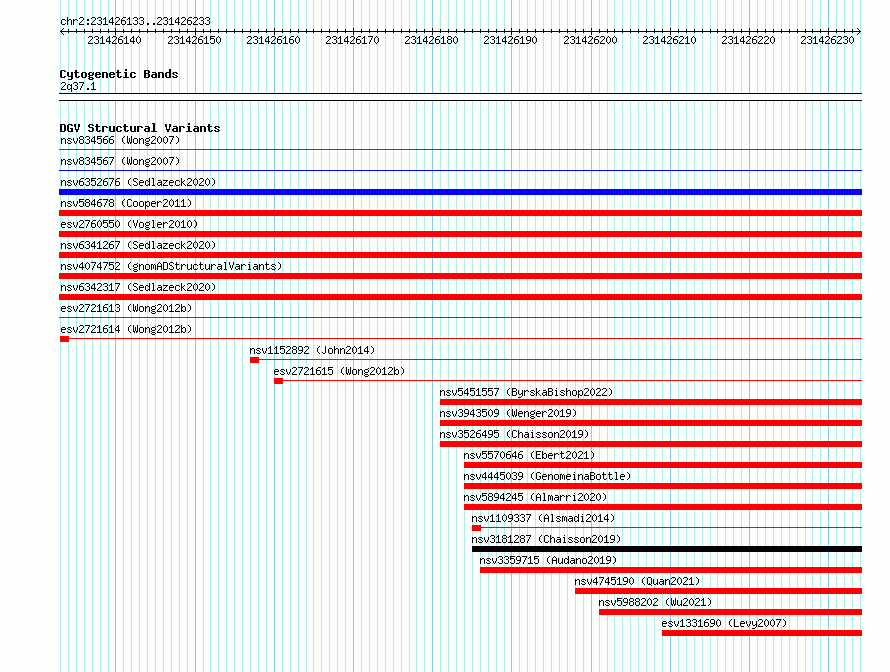Image resolution: width=890 pixels, height=672 pixels.
Task: Select the 2q37.1 band label
Action: tap(78, 86)
